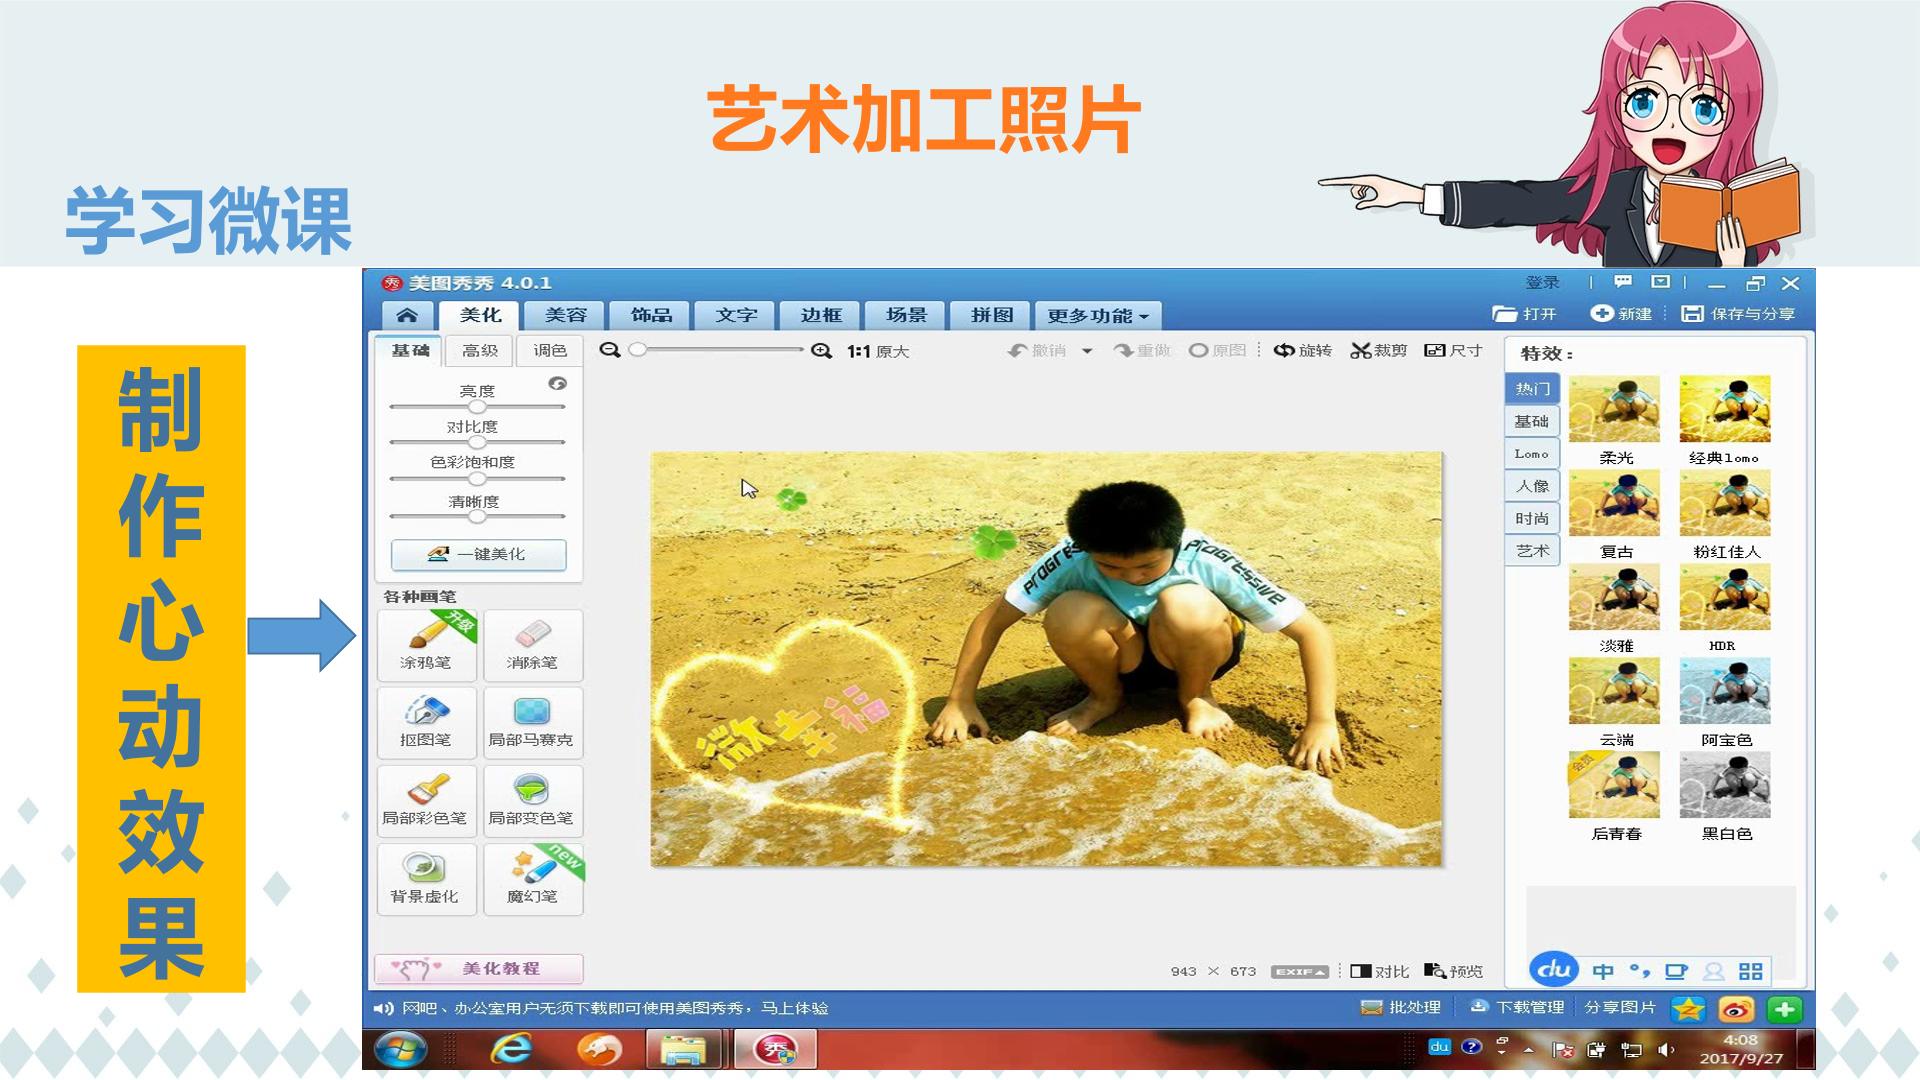Select the 时尚 effects category
The width and height of the screenshot is (1920, 1080).
(1532, 518)
